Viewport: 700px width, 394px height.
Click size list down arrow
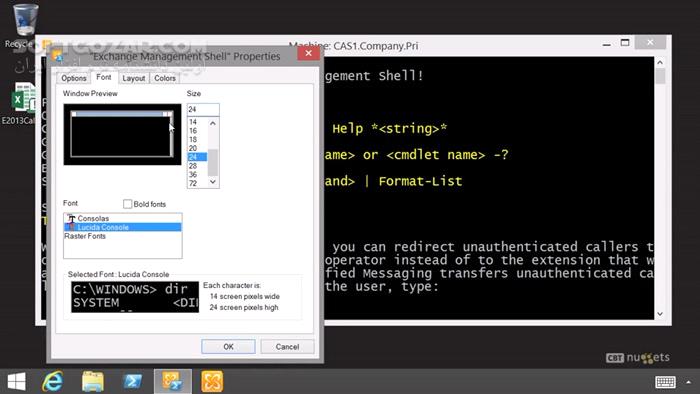(x=213, y=182)
